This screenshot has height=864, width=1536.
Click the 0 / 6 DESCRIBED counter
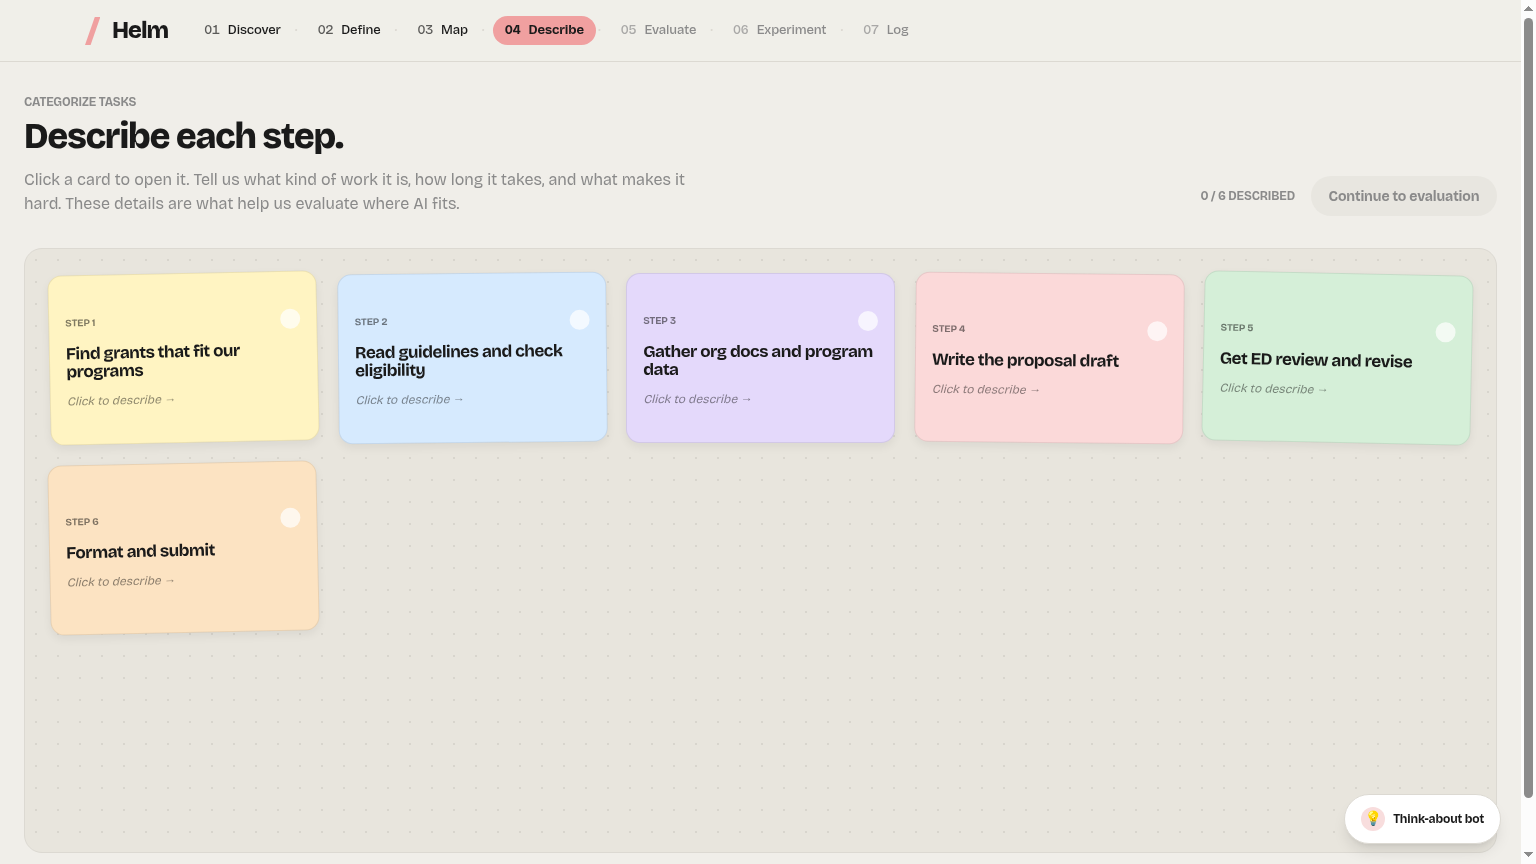point(1247,196)
